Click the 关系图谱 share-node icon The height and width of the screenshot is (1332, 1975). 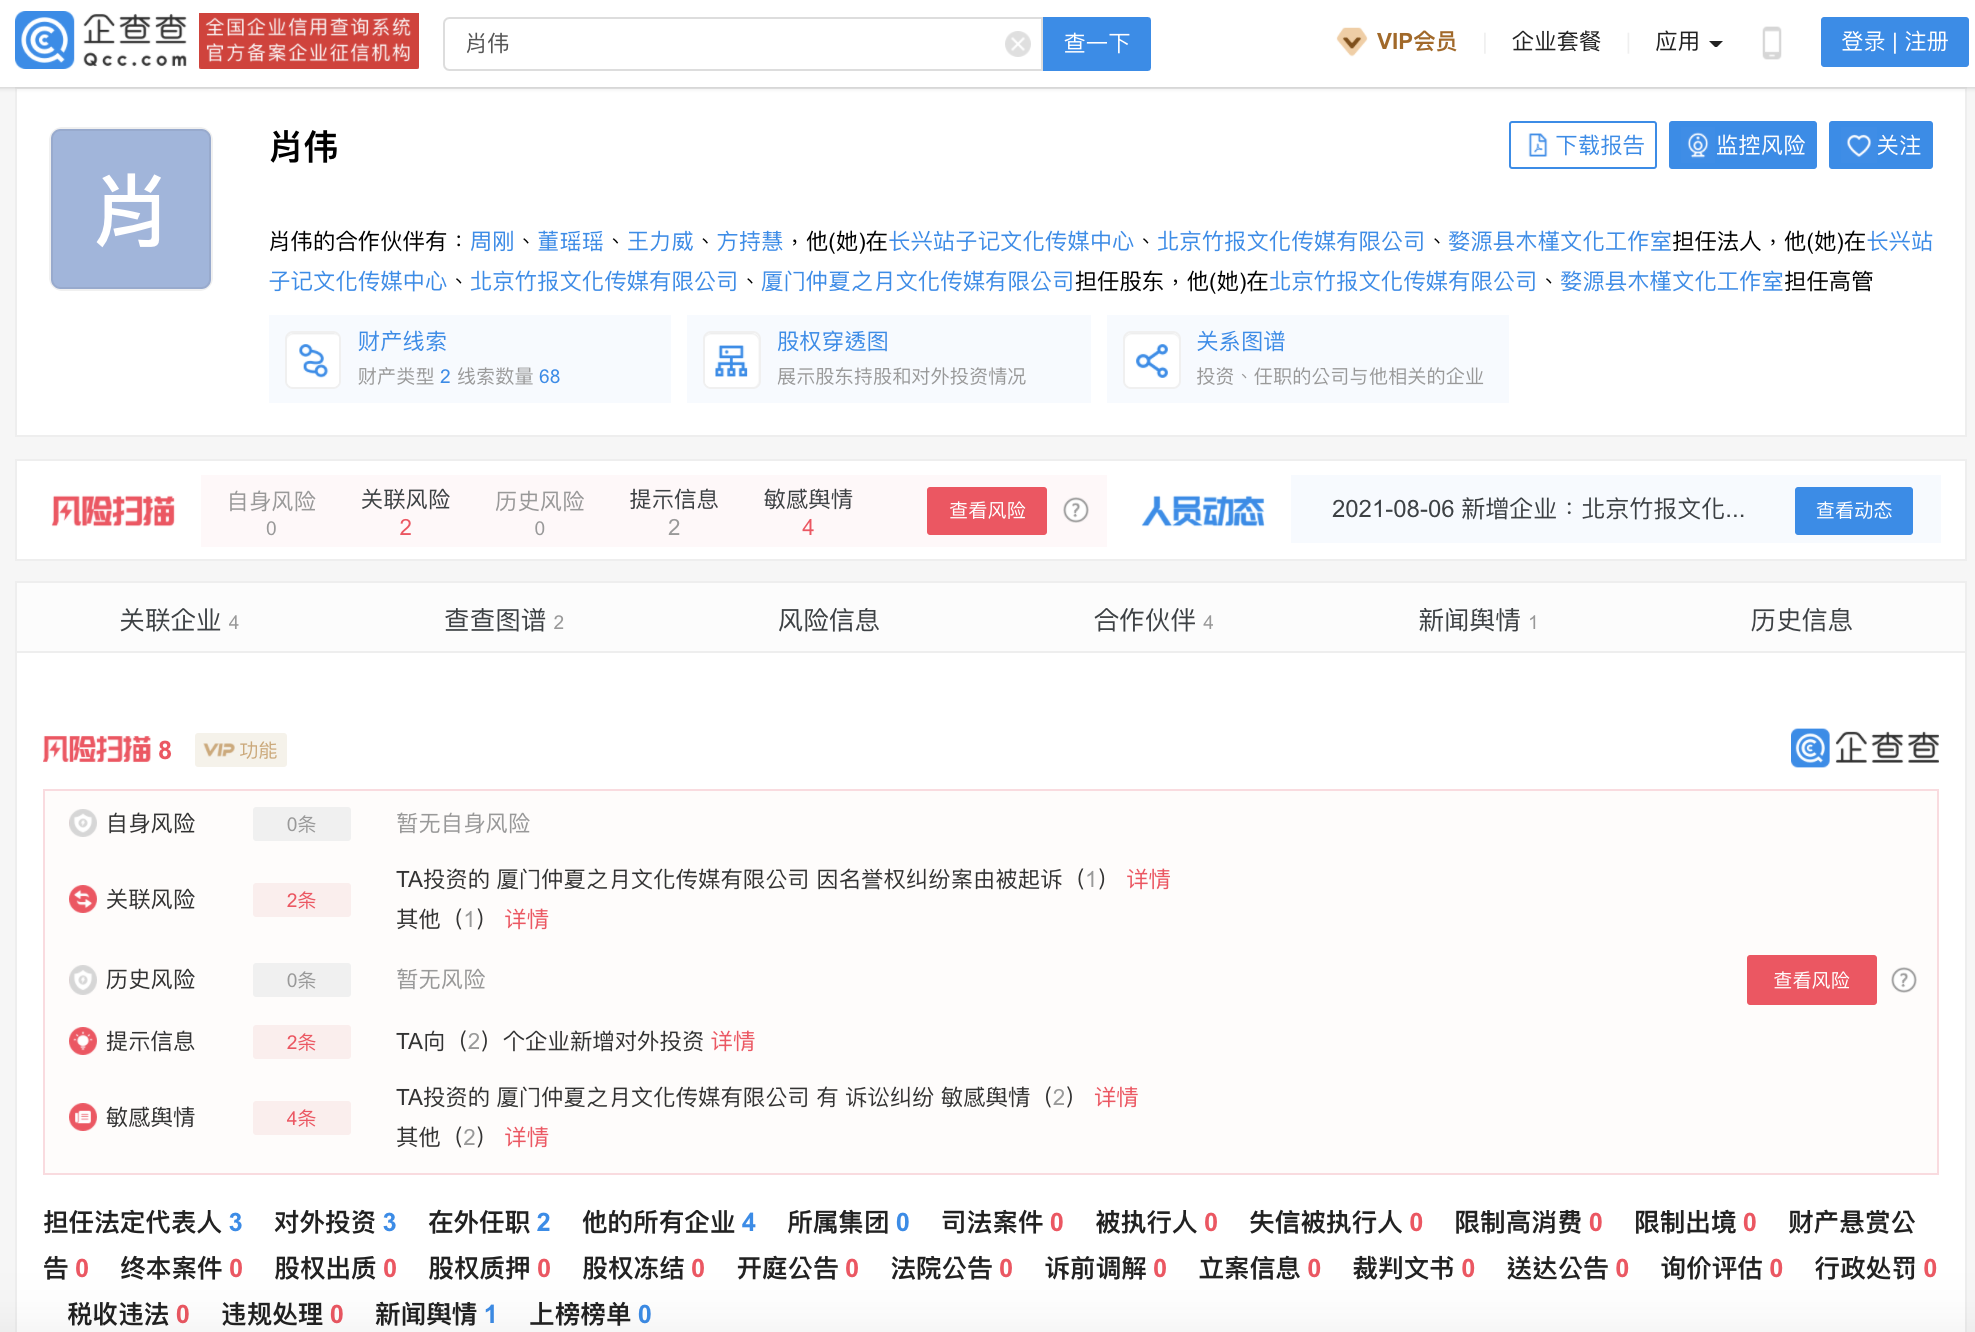[x=1151, y=360]
